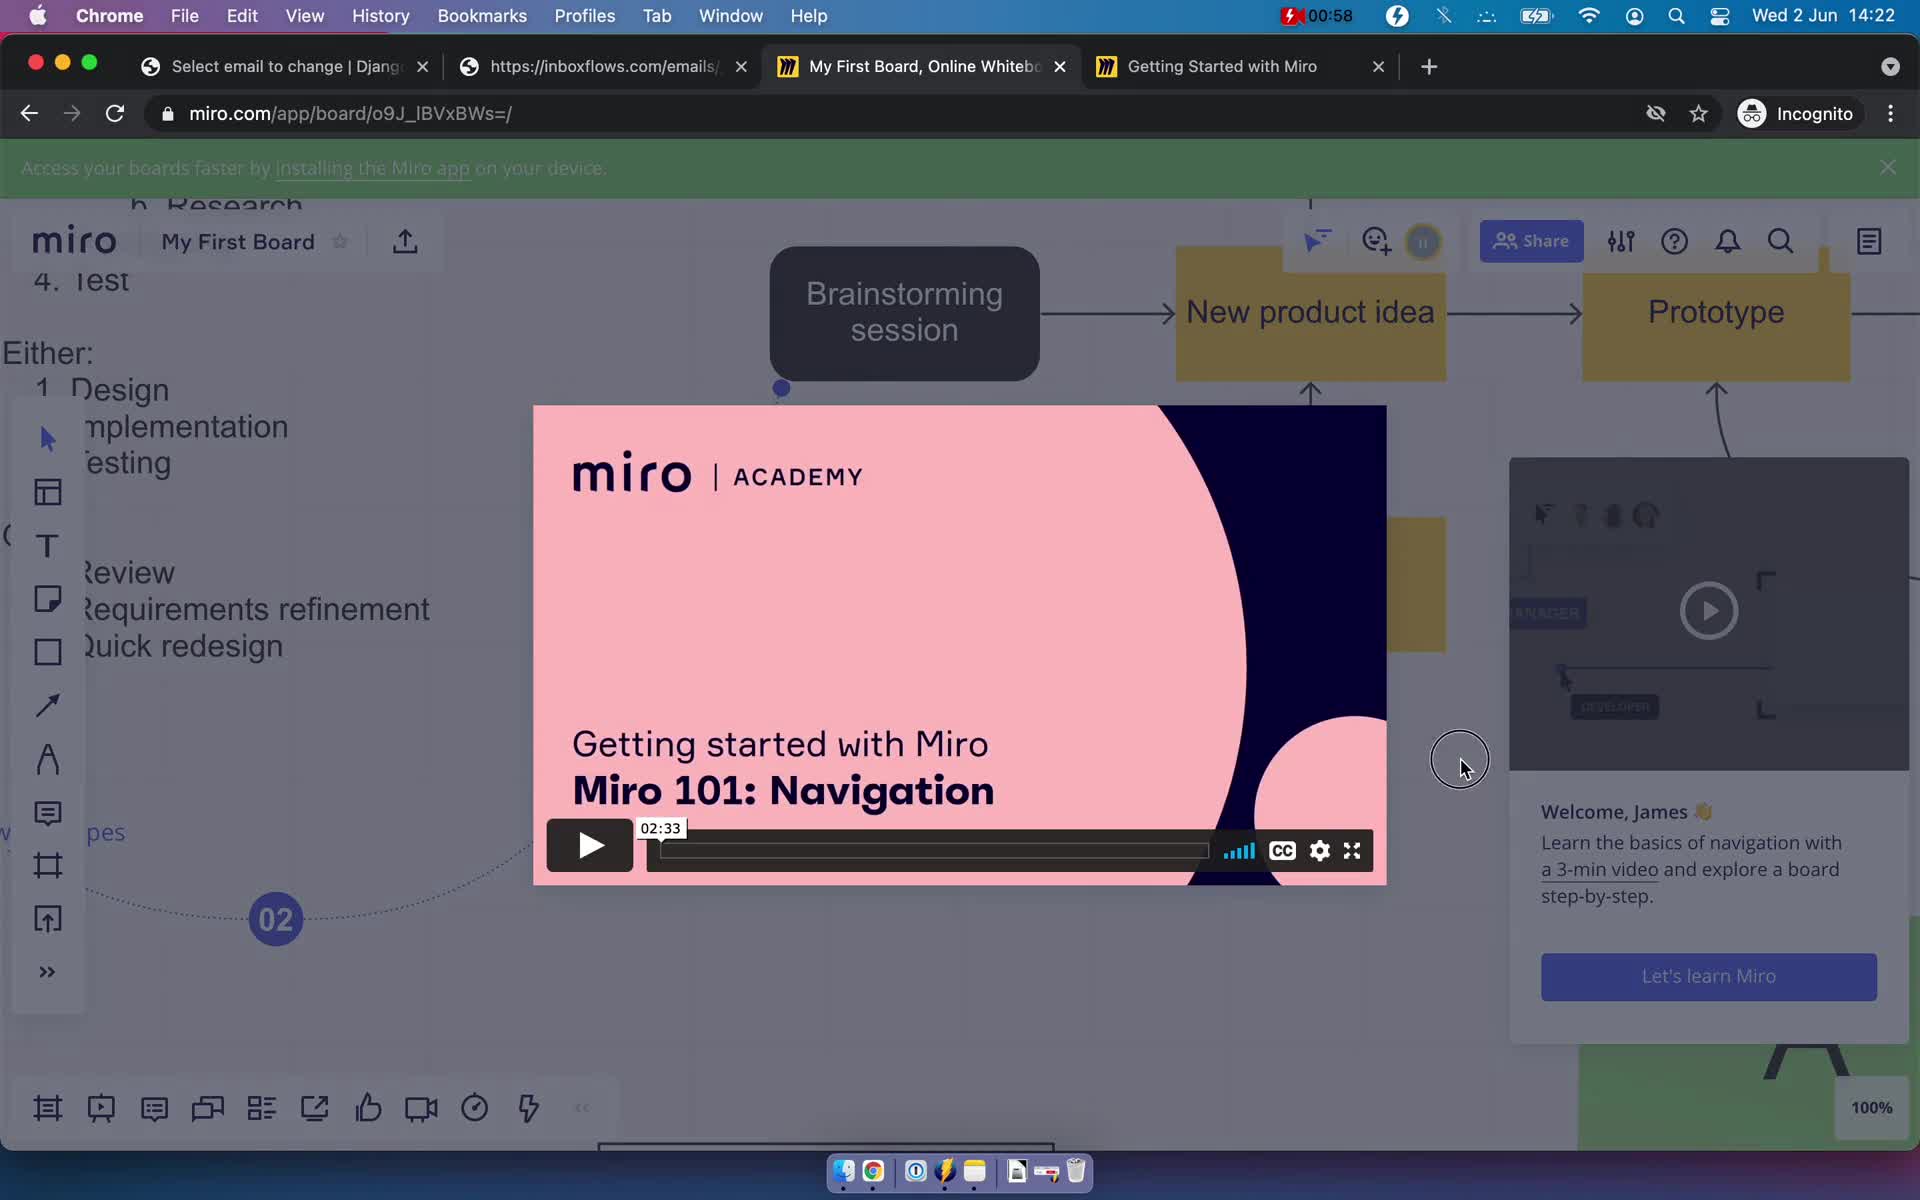
Task: Open the Bookmarks menu
Action: pos(482,16)
